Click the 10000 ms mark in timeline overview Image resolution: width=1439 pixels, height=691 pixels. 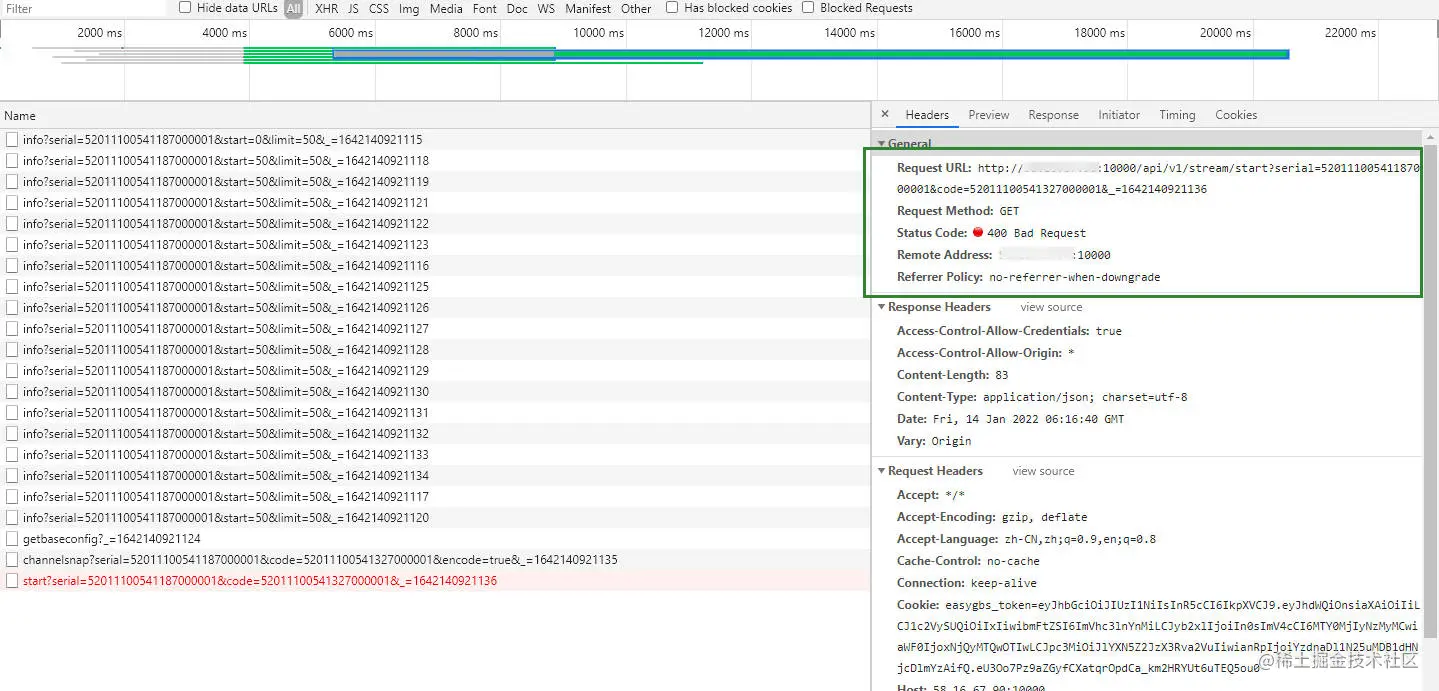pyautogui.click(x=598, y=33)
